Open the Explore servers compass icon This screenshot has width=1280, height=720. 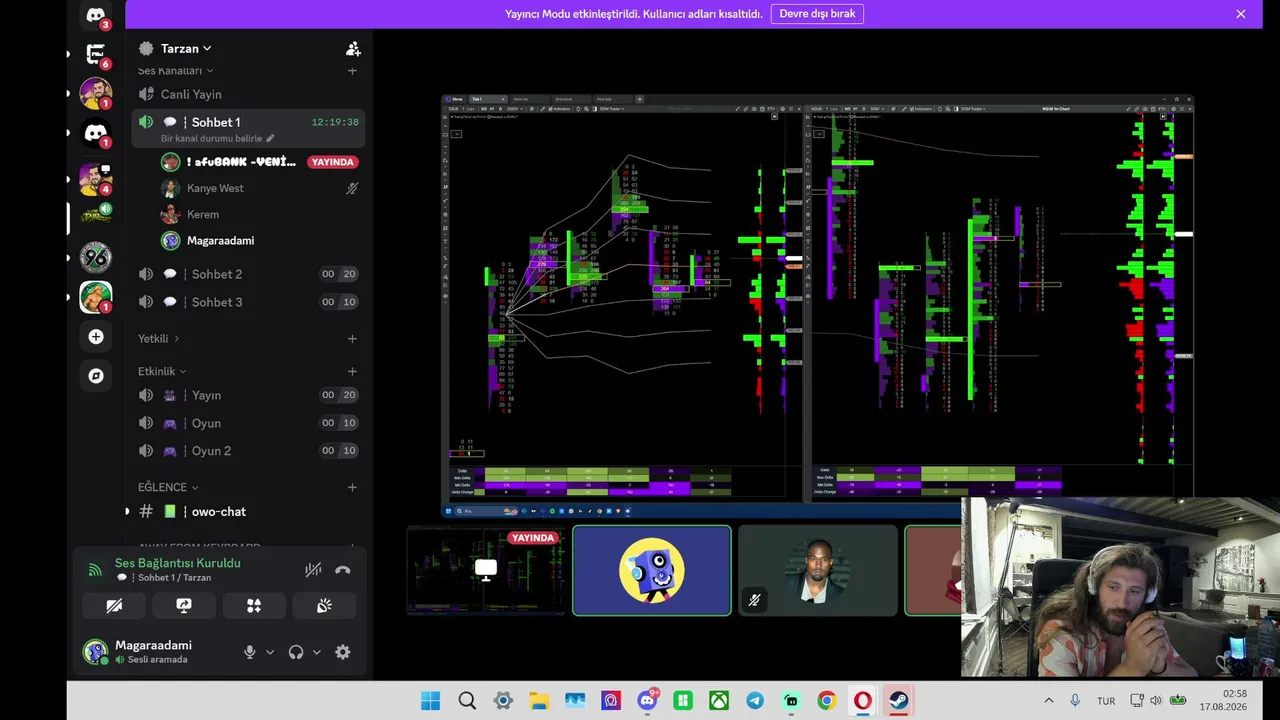(x=96, y=376)
